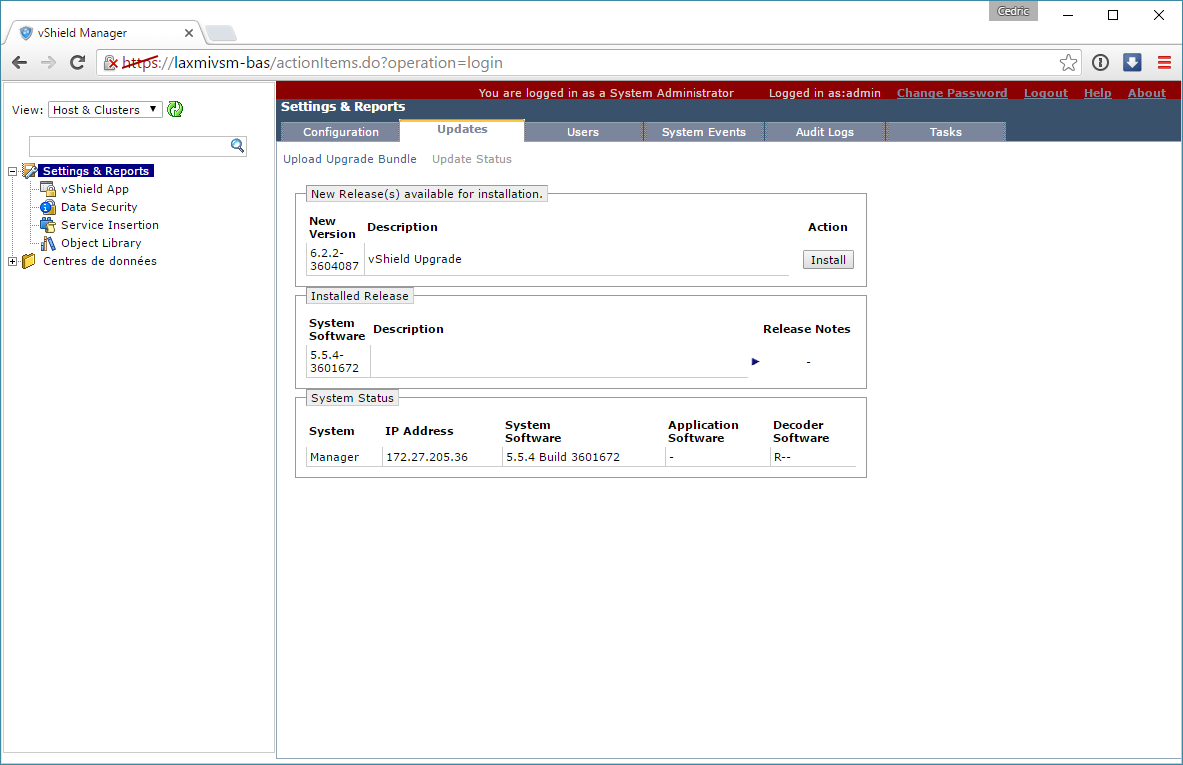Click the vShield App icon

coord(48,189)
